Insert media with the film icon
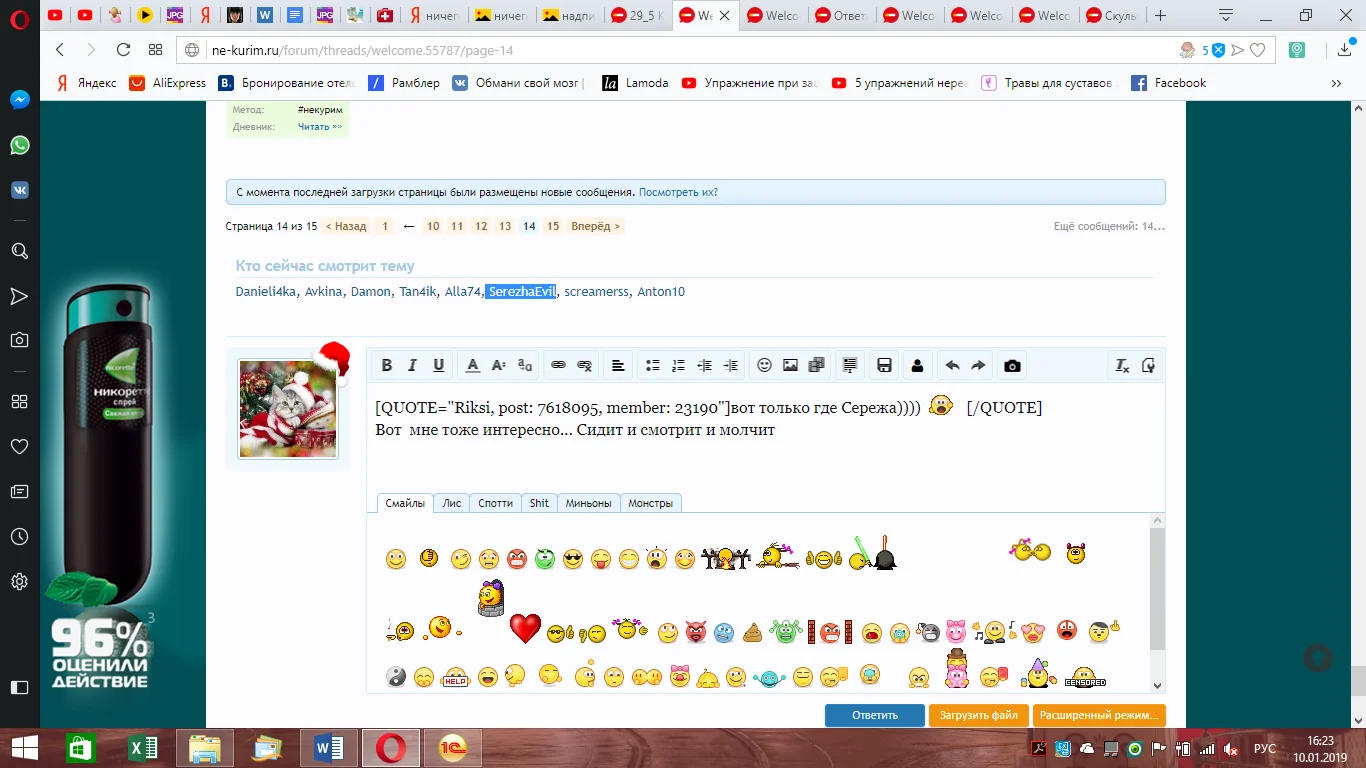The width and height of the screenshot is (1366, 768). [817, 366]
